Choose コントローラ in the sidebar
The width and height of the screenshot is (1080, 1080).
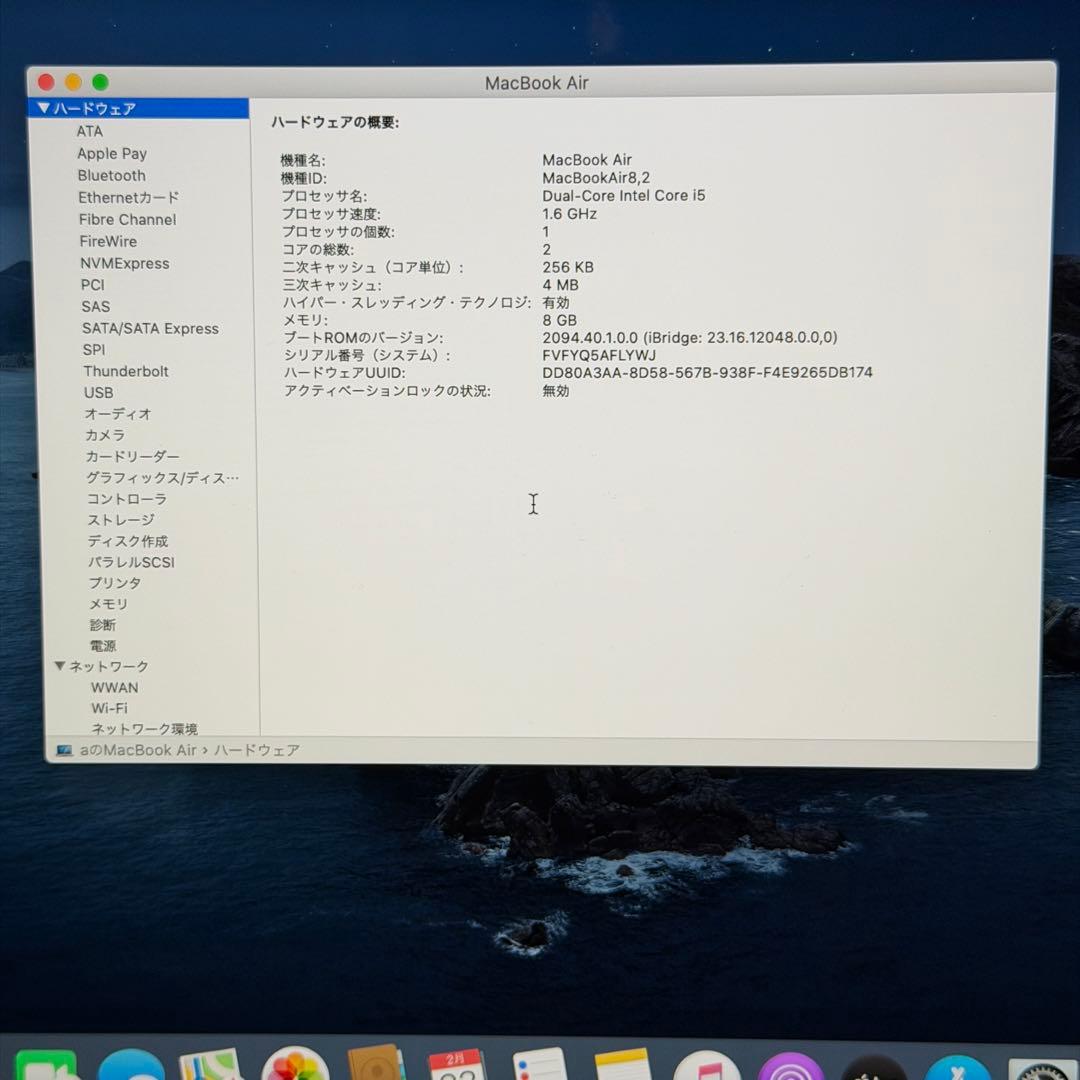coord(127,499)
